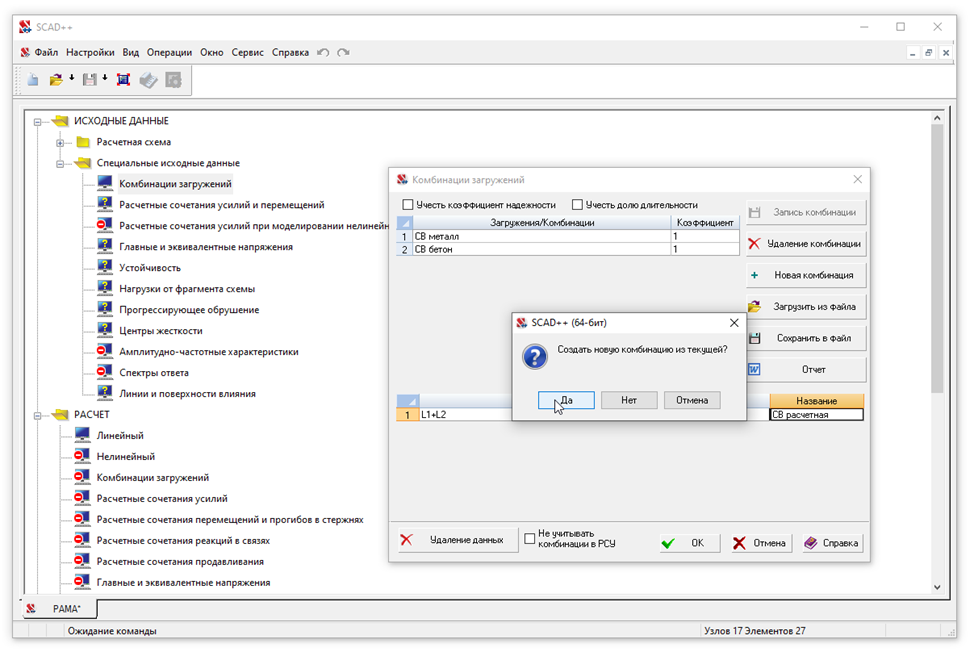Click the tree scrollbar down arrow
This screenshot has height=652, width=974.
(937, 587)
